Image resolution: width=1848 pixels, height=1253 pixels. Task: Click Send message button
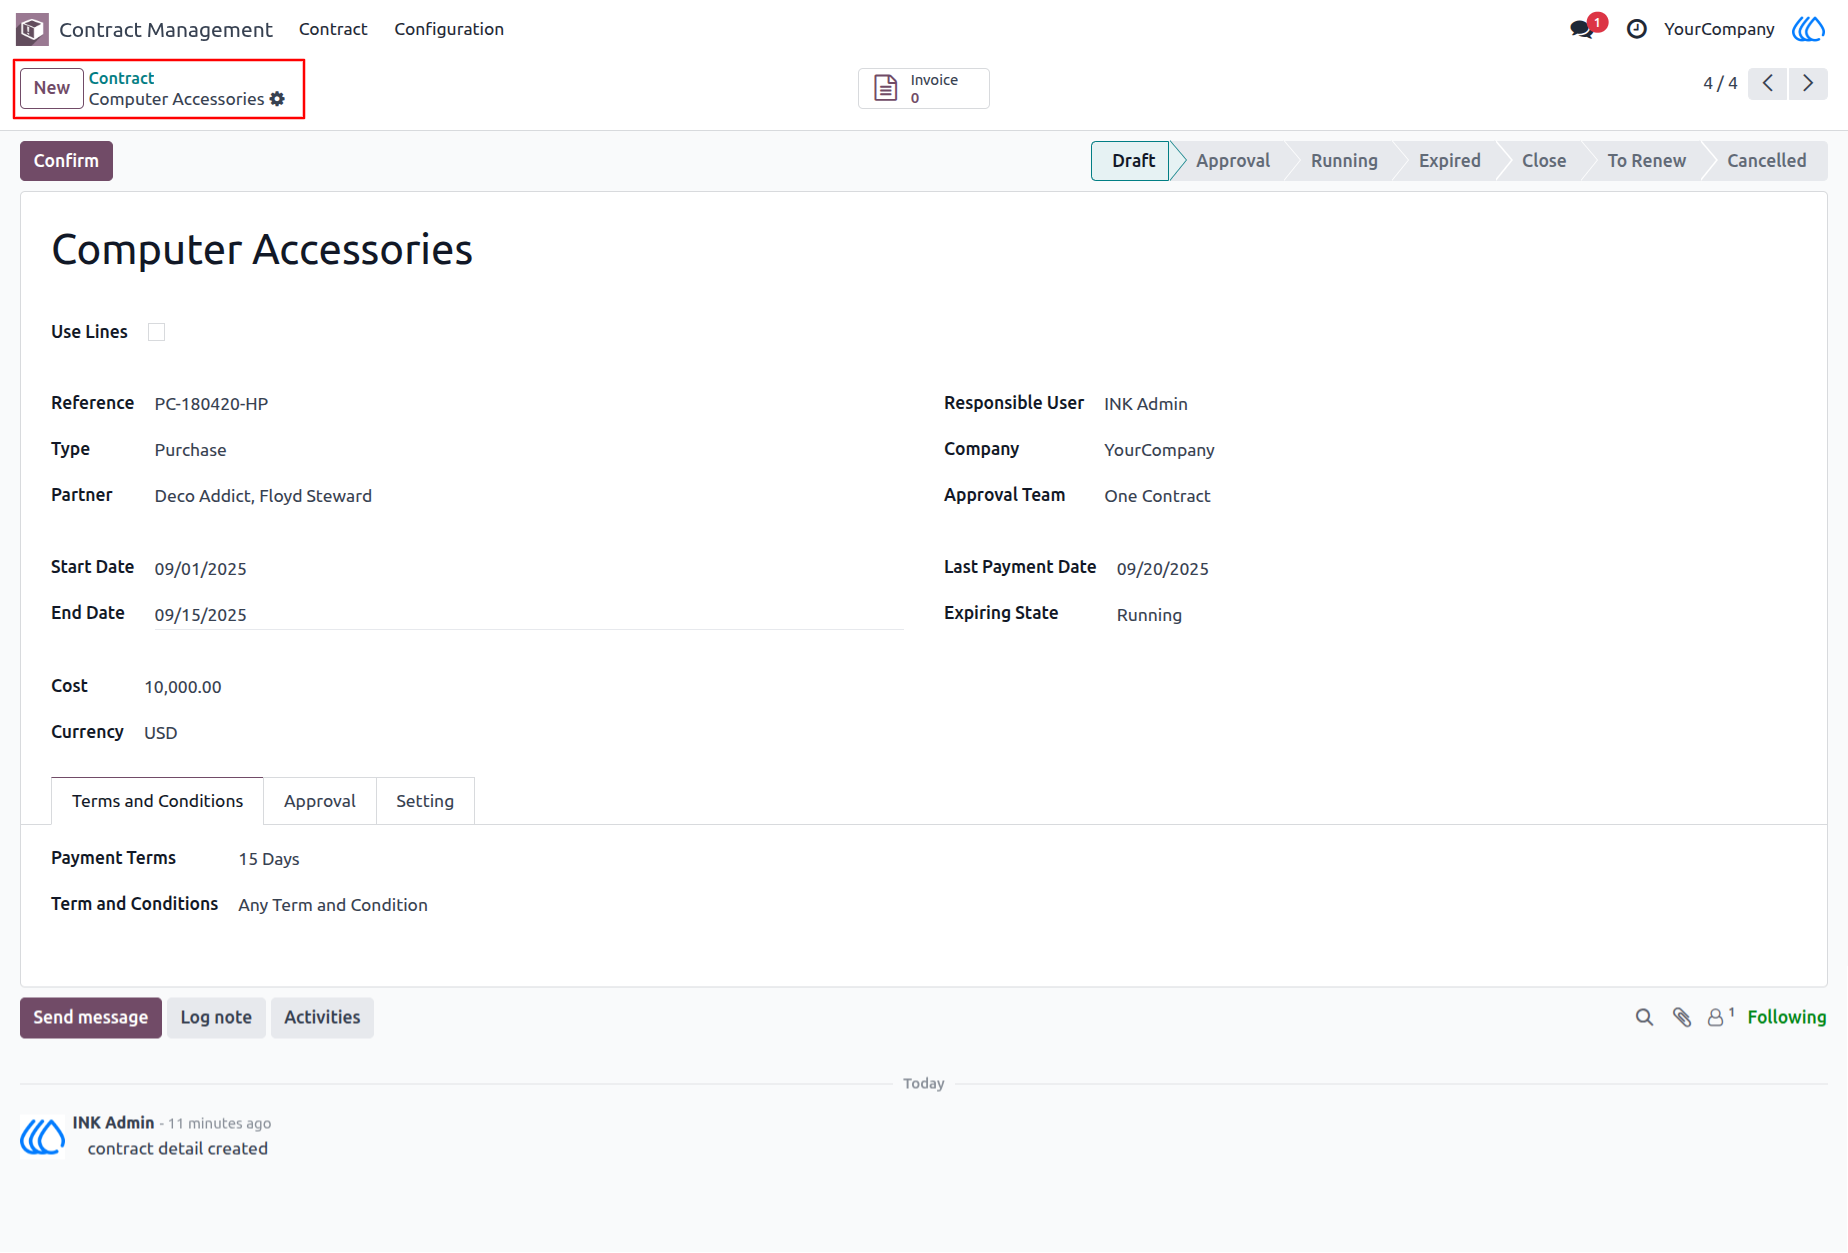91,1017
